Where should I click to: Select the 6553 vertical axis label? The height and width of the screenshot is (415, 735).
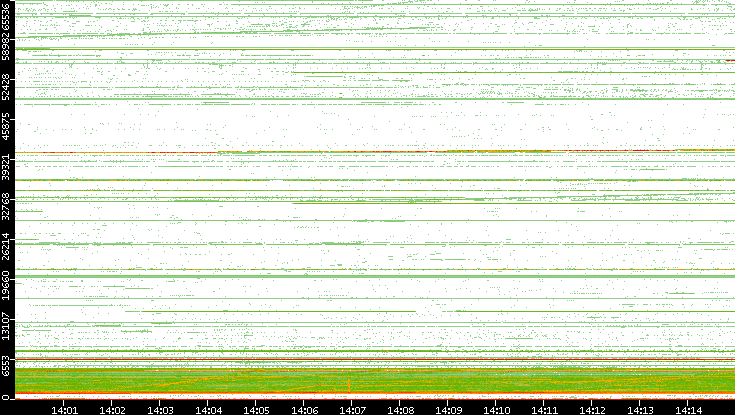[x=6, y=365]
